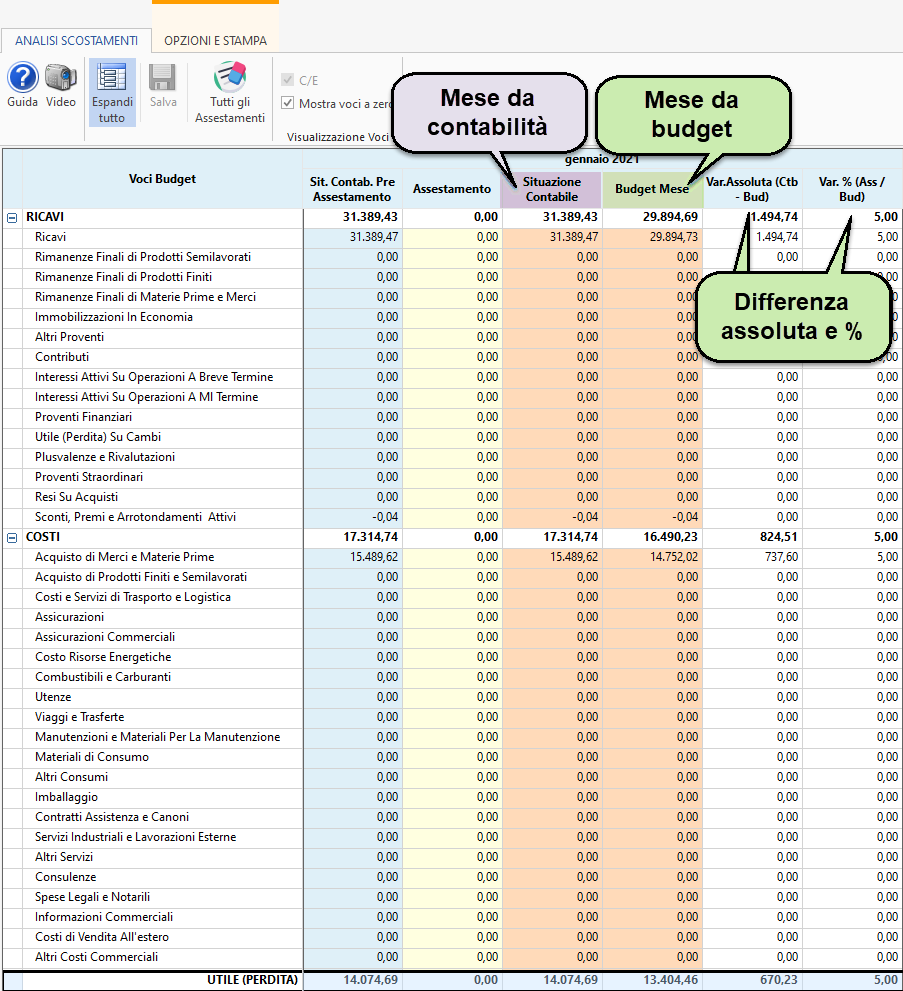
Task: Open the Guida help icon
Action: click(x=22, y=78)
